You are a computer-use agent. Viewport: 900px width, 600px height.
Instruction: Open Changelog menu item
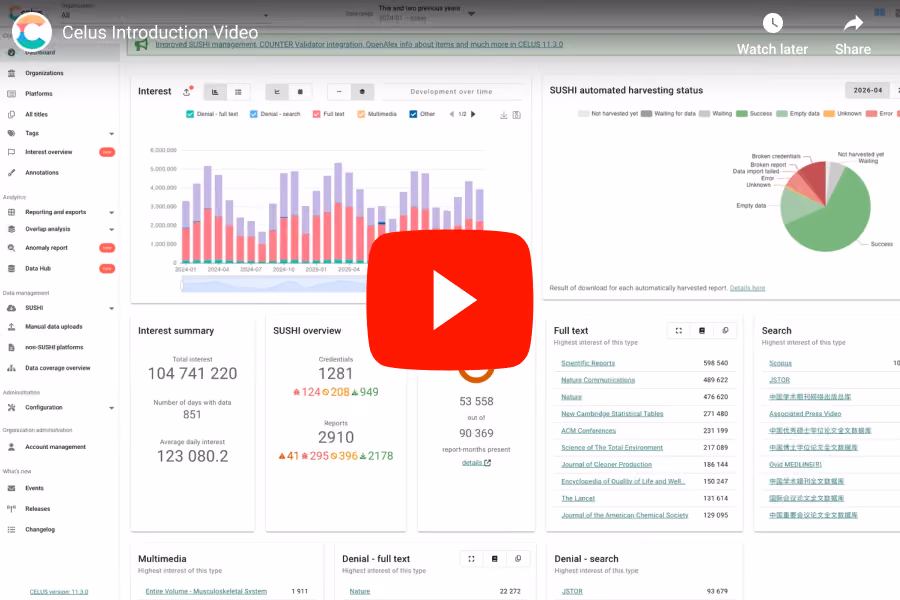pos(40,529)
